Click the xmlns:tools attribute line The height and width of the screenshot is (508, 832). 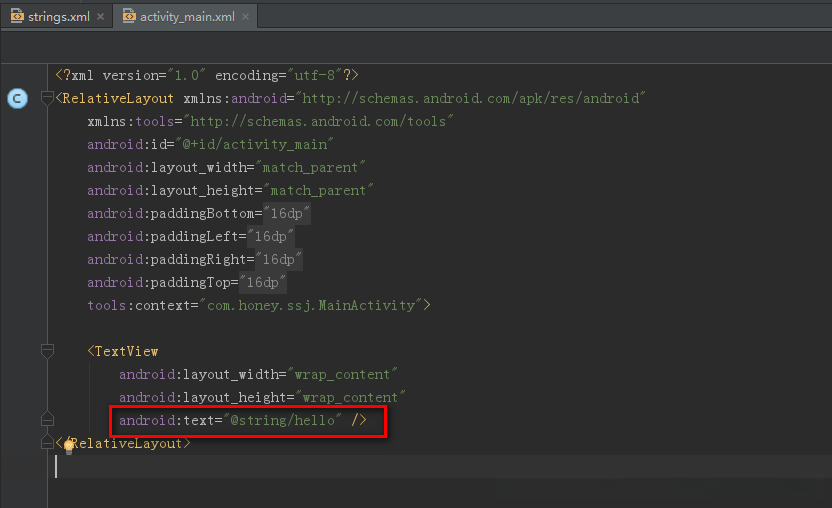pyautogui.click(x=270, y=122)
